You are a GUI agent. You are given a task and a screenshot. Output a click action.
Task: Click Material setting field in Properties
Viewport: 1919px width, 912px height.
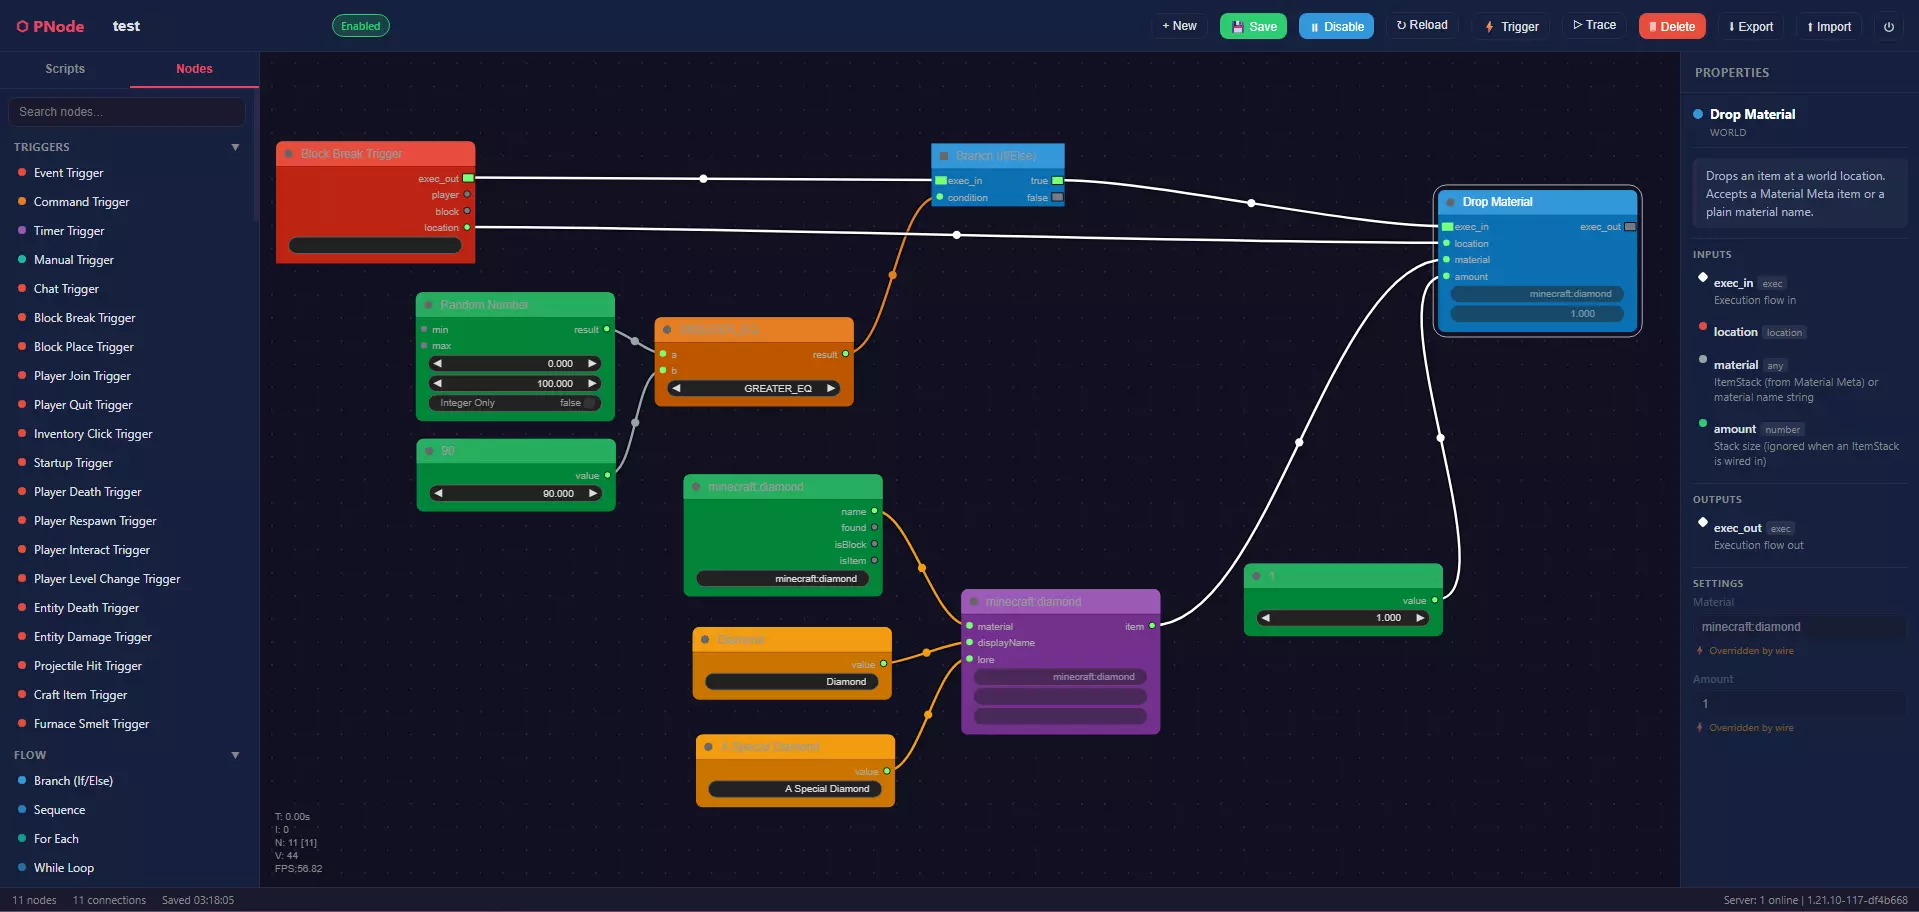pyautogui.click(x=1799, y=627)
